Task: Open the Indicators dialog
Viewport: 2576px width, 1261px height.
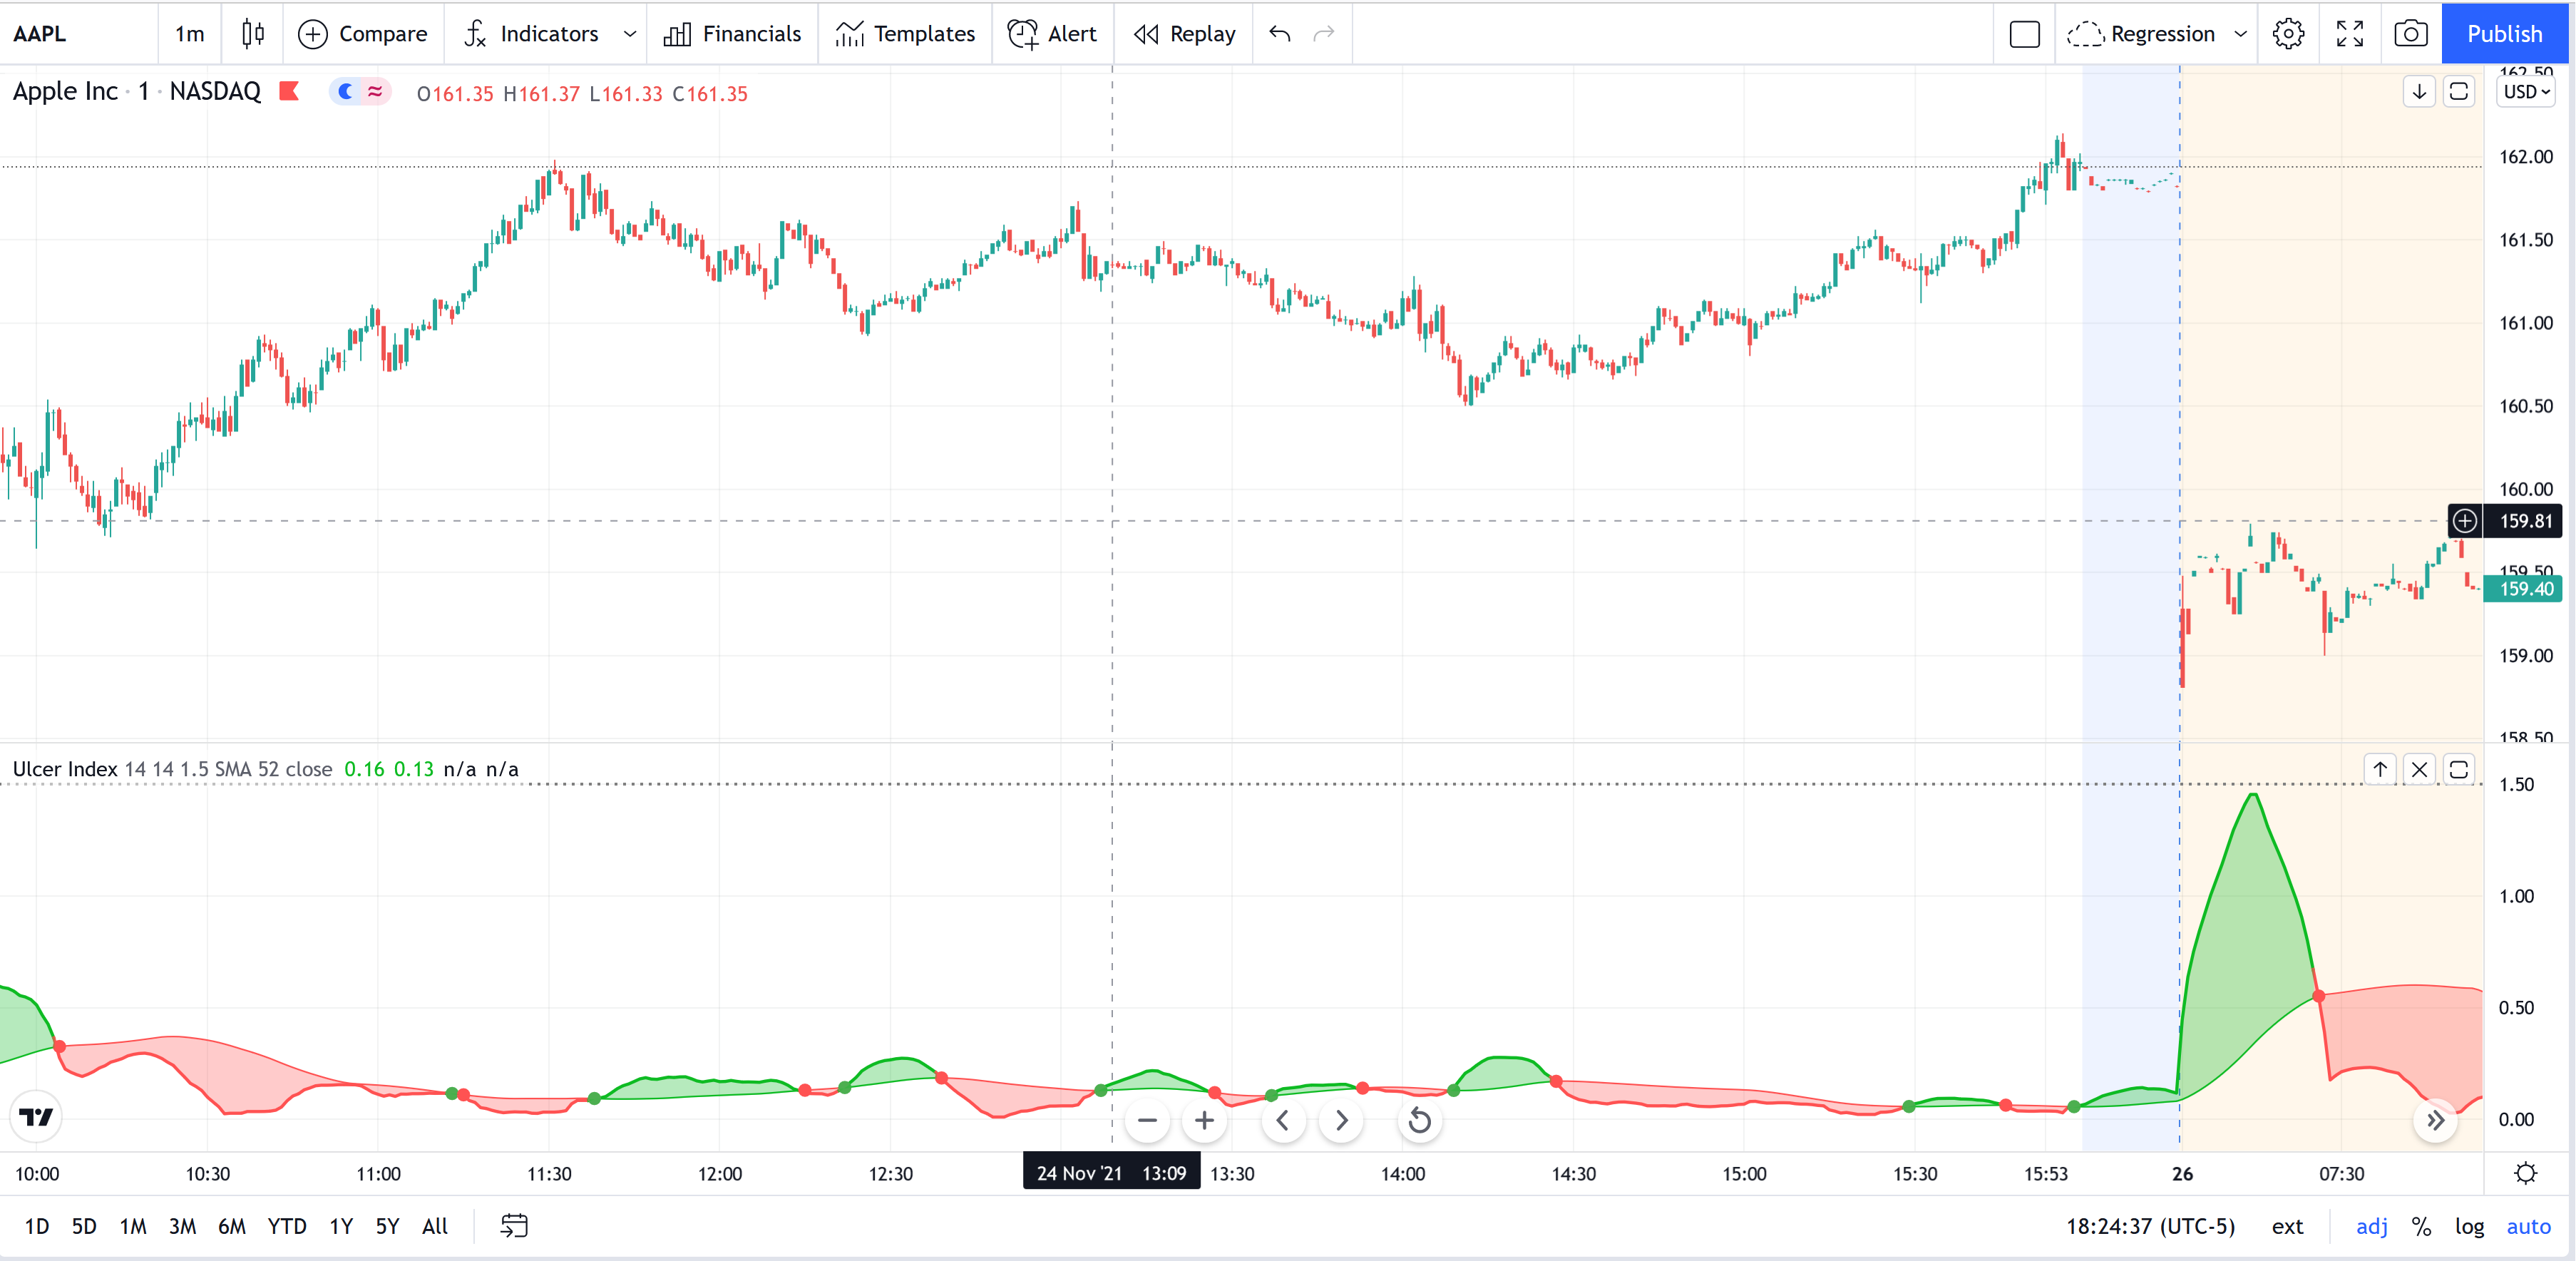Action: point(532,34)
